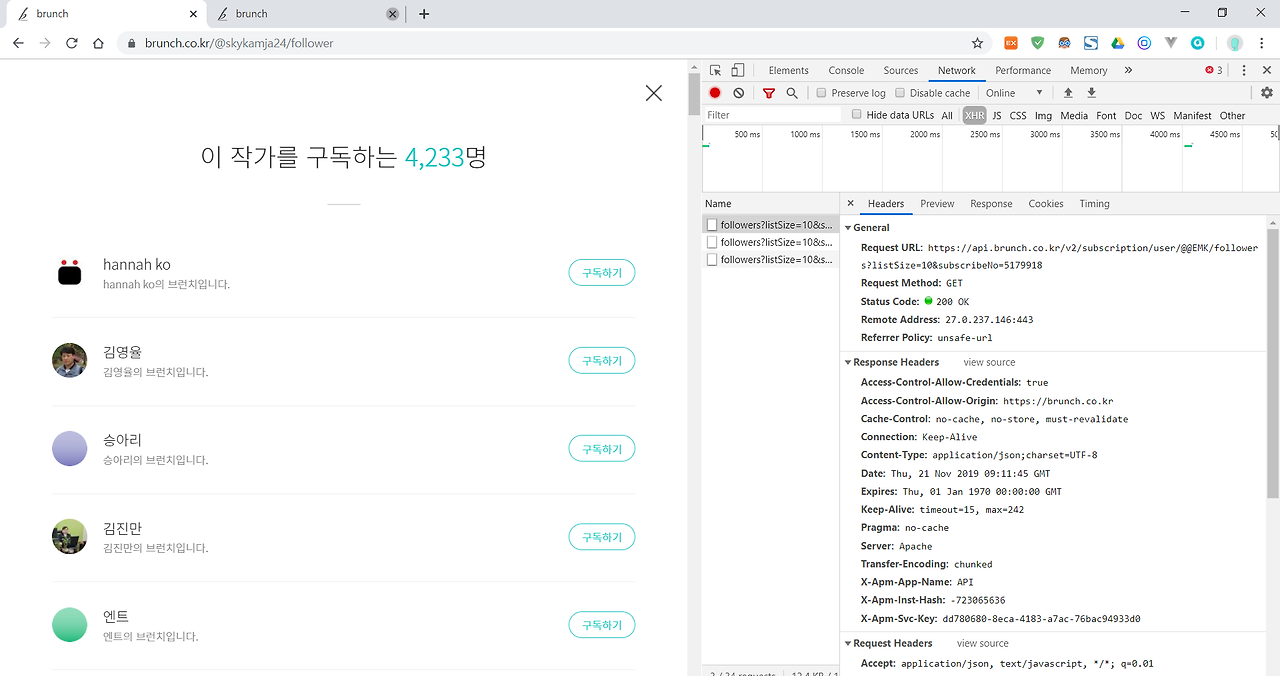
Task: Export HAR with the download arrow
Action: [x=1091, y=93]
